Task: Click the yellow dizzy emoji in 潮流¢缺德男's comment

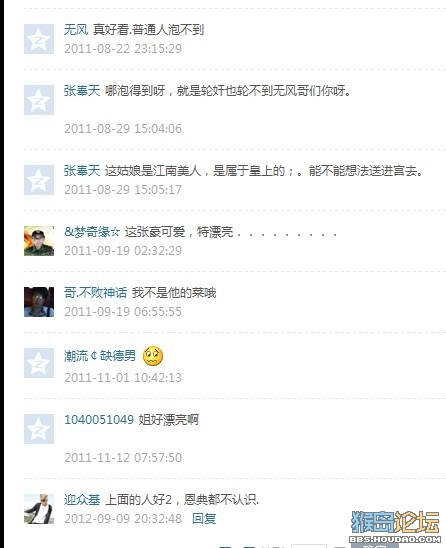Action: coord(153,356)
